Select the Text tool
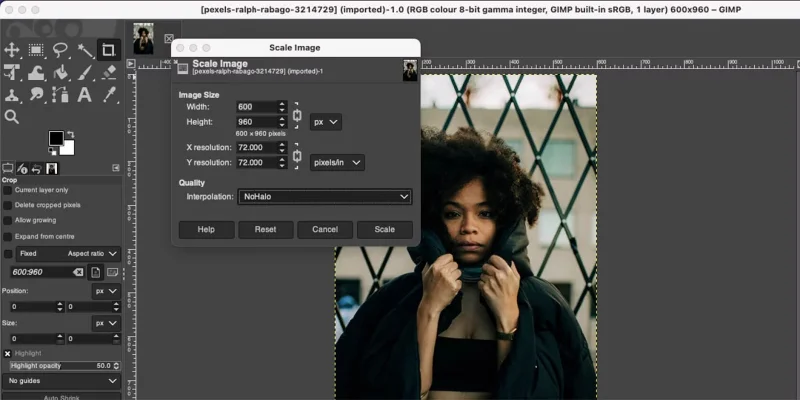 click(85, 95)
